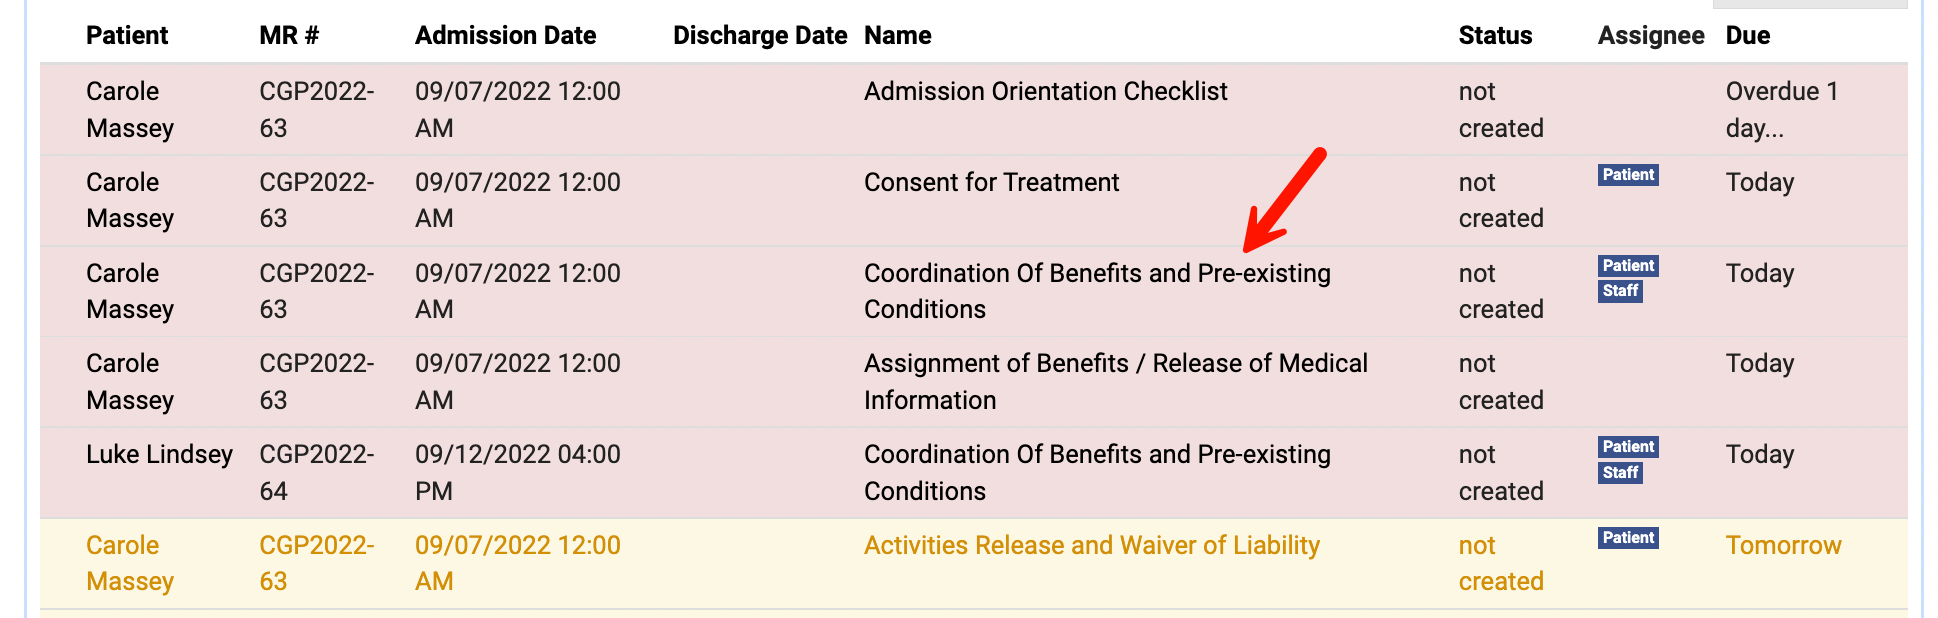Click Patient badge in Activities Release row
The height and width of the screenshot is (618, 1938).
coord(1628,538)
